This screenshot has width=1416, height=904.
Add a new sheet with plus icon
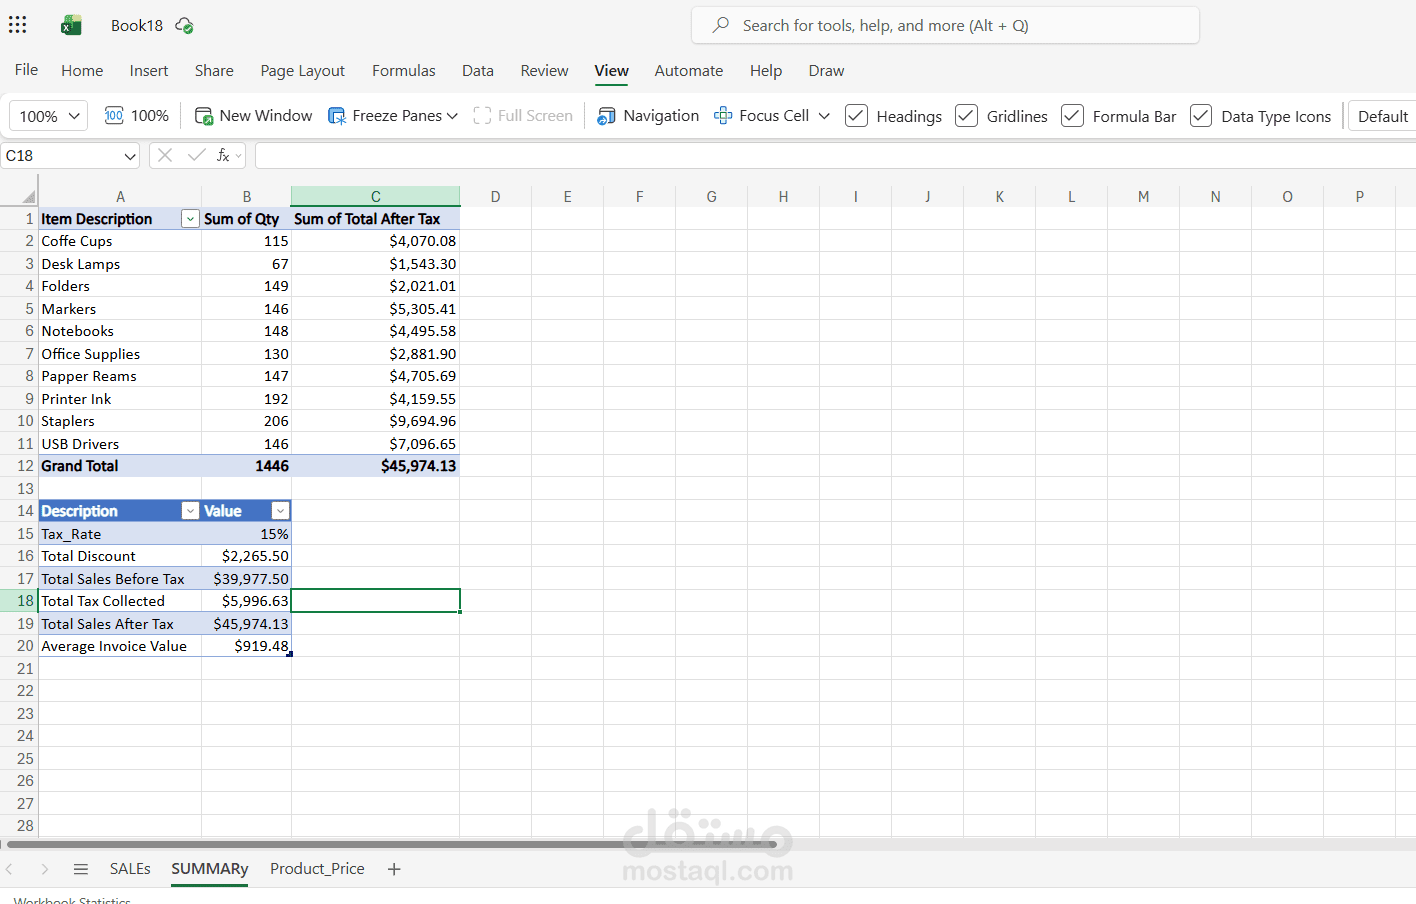point(394,869)
